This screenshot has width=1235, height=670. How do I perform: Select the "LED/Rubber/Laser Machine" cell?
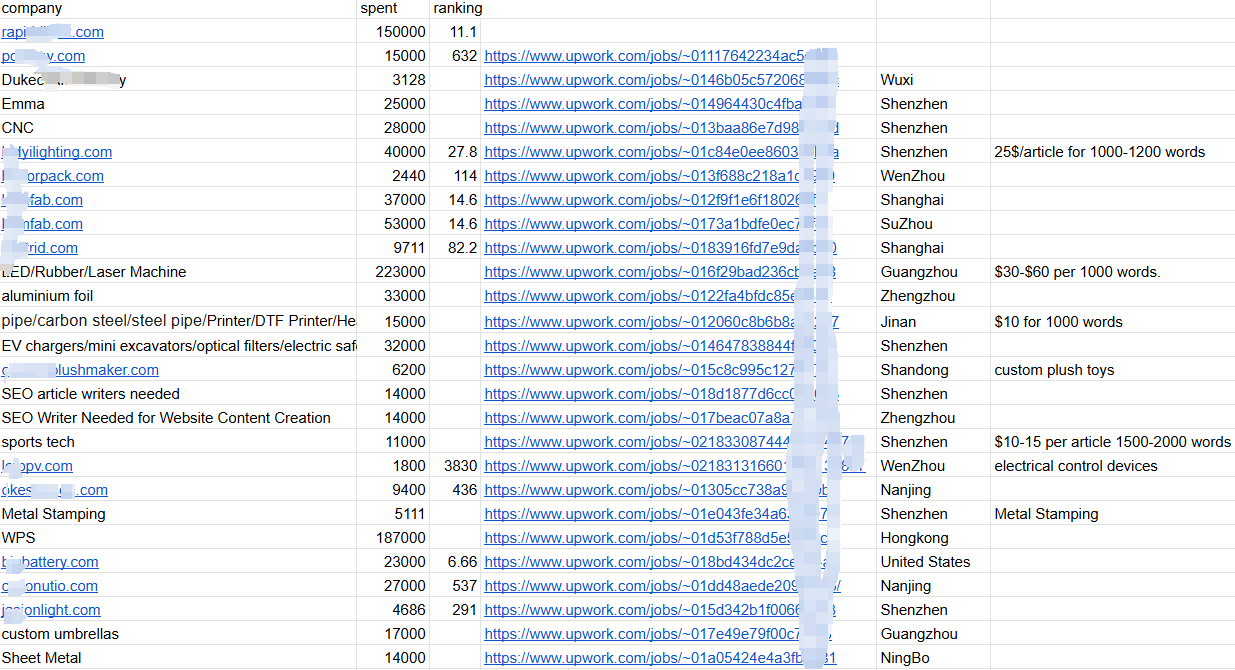click(x=178, y=272)
